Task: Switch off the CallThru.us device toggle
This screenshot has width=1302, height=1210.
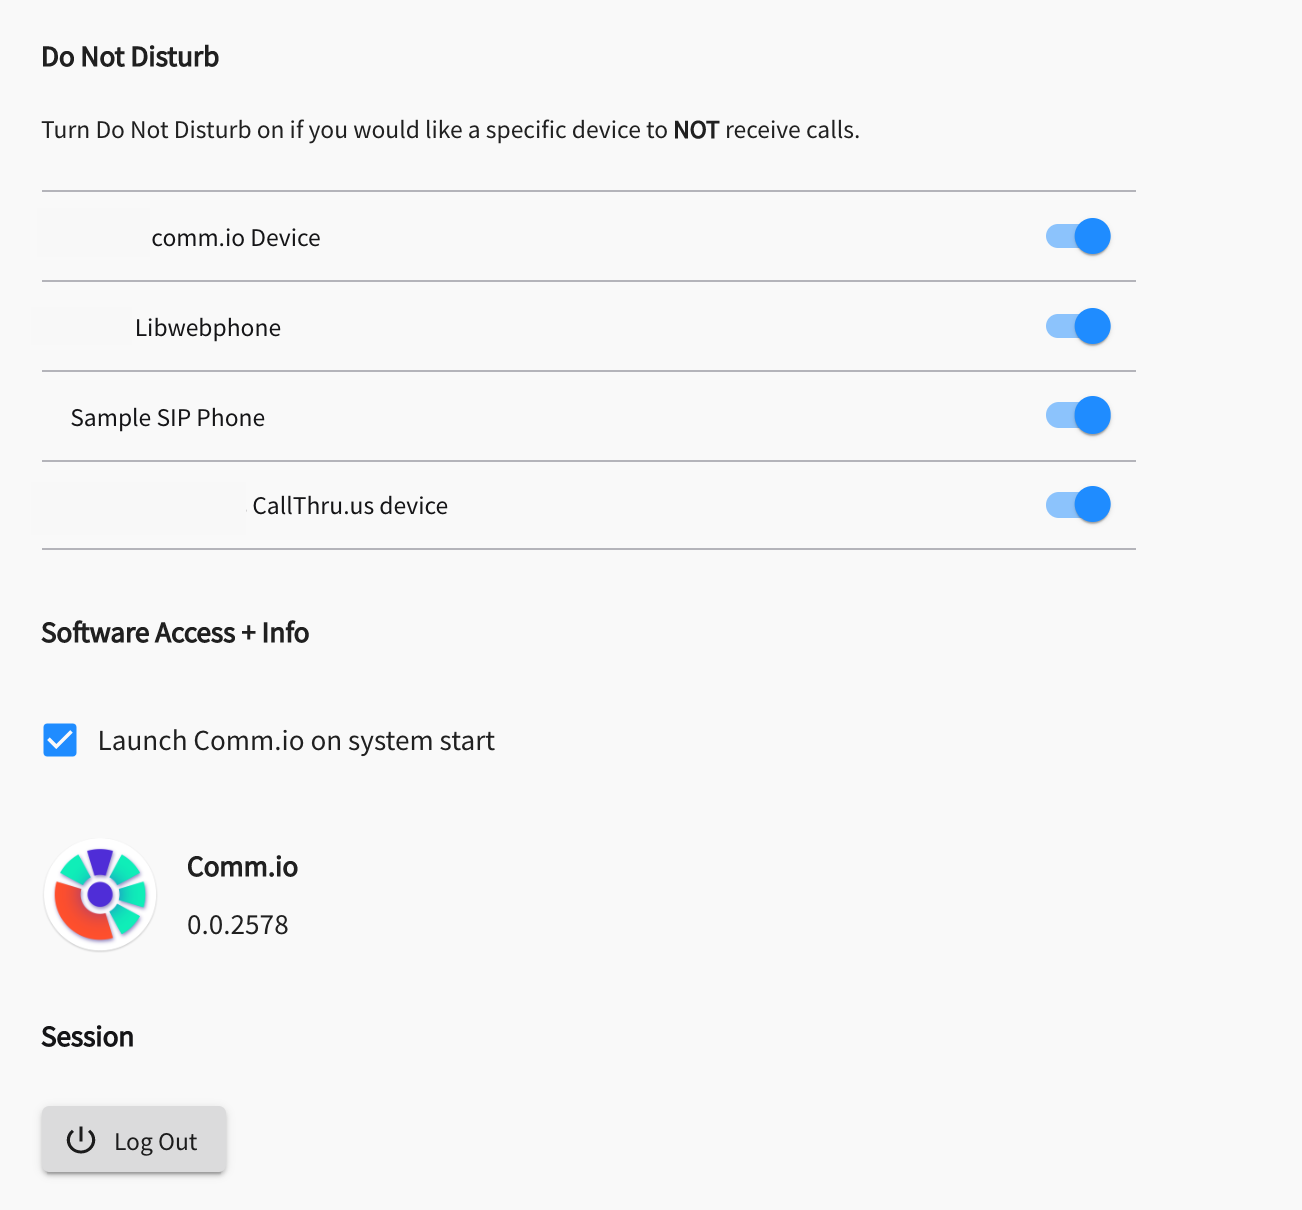Action: coord(1078,505)
